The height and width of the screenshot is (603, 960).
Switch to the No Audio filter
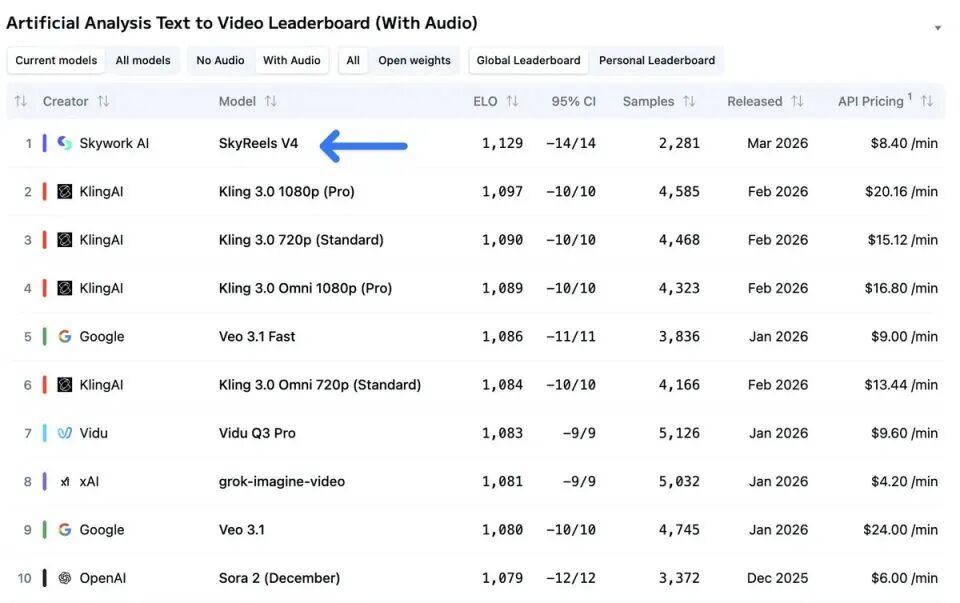(220, 60)
